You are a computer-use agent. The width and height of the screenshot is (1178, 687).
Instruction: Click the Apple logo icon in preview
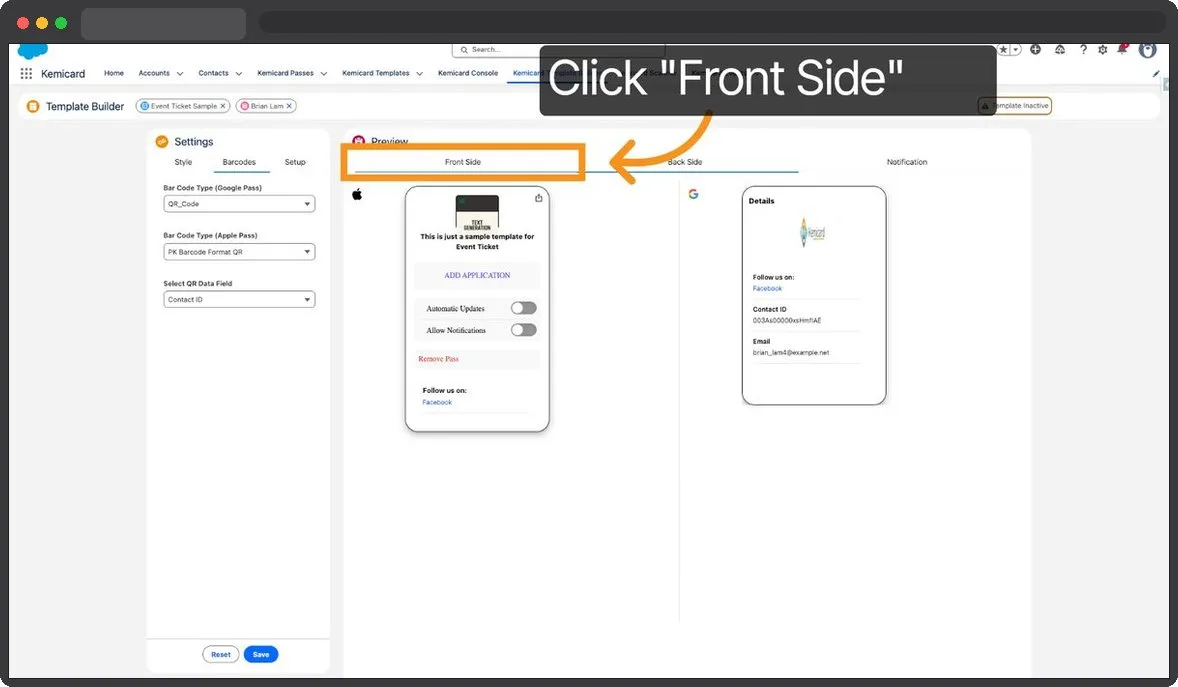point(357,195)
